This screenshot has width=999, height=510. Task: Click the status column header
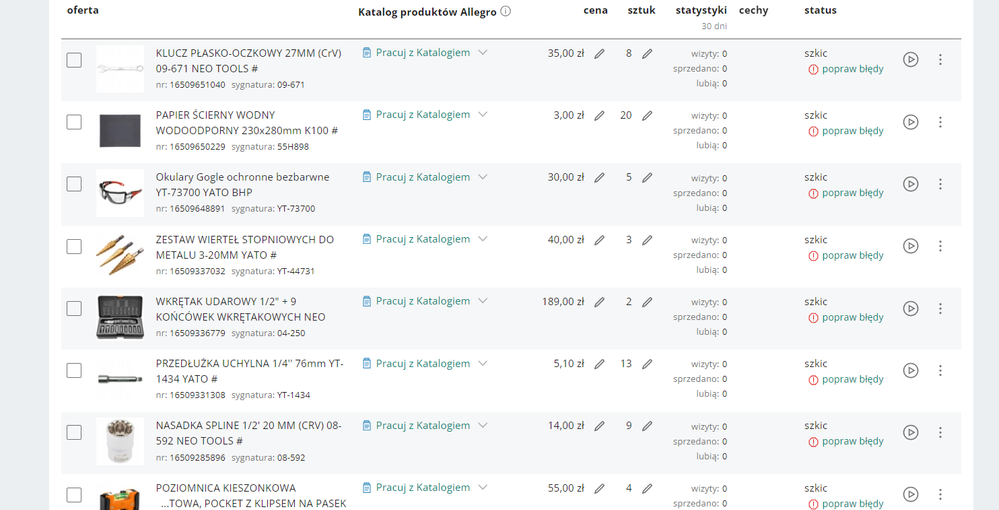click(820, 11)
